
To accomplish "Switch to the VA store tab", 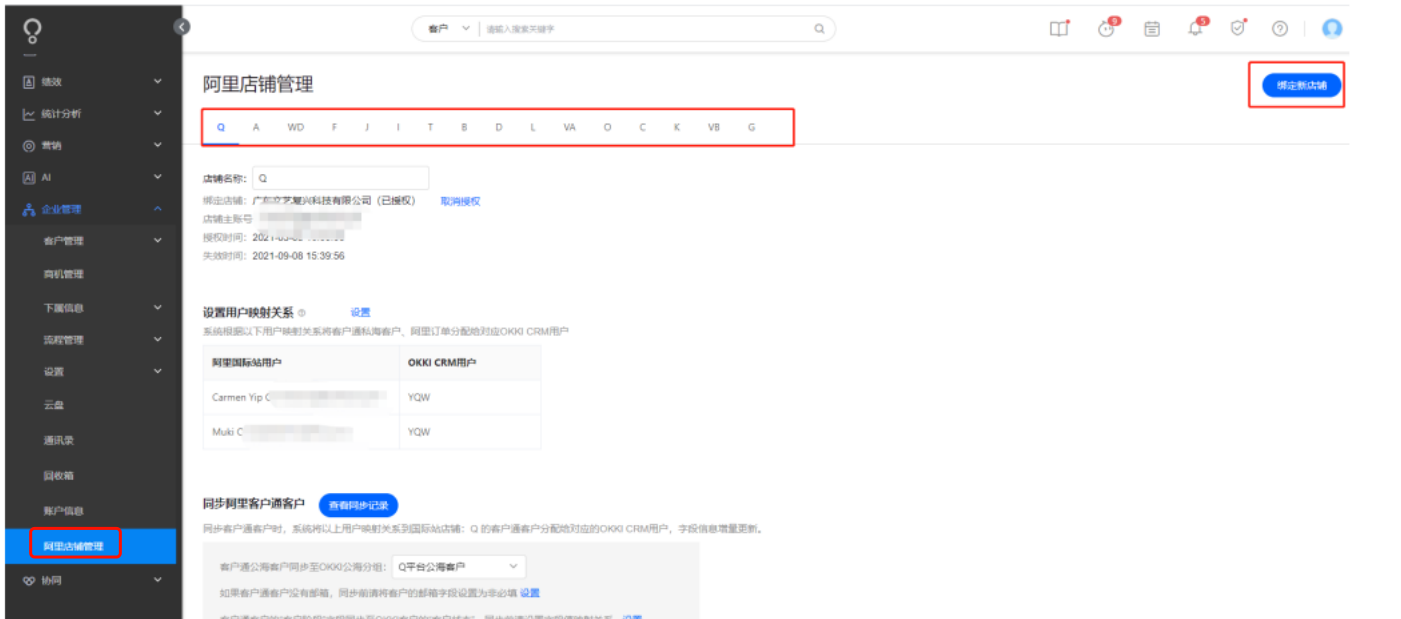I will [x=569, y=127].
